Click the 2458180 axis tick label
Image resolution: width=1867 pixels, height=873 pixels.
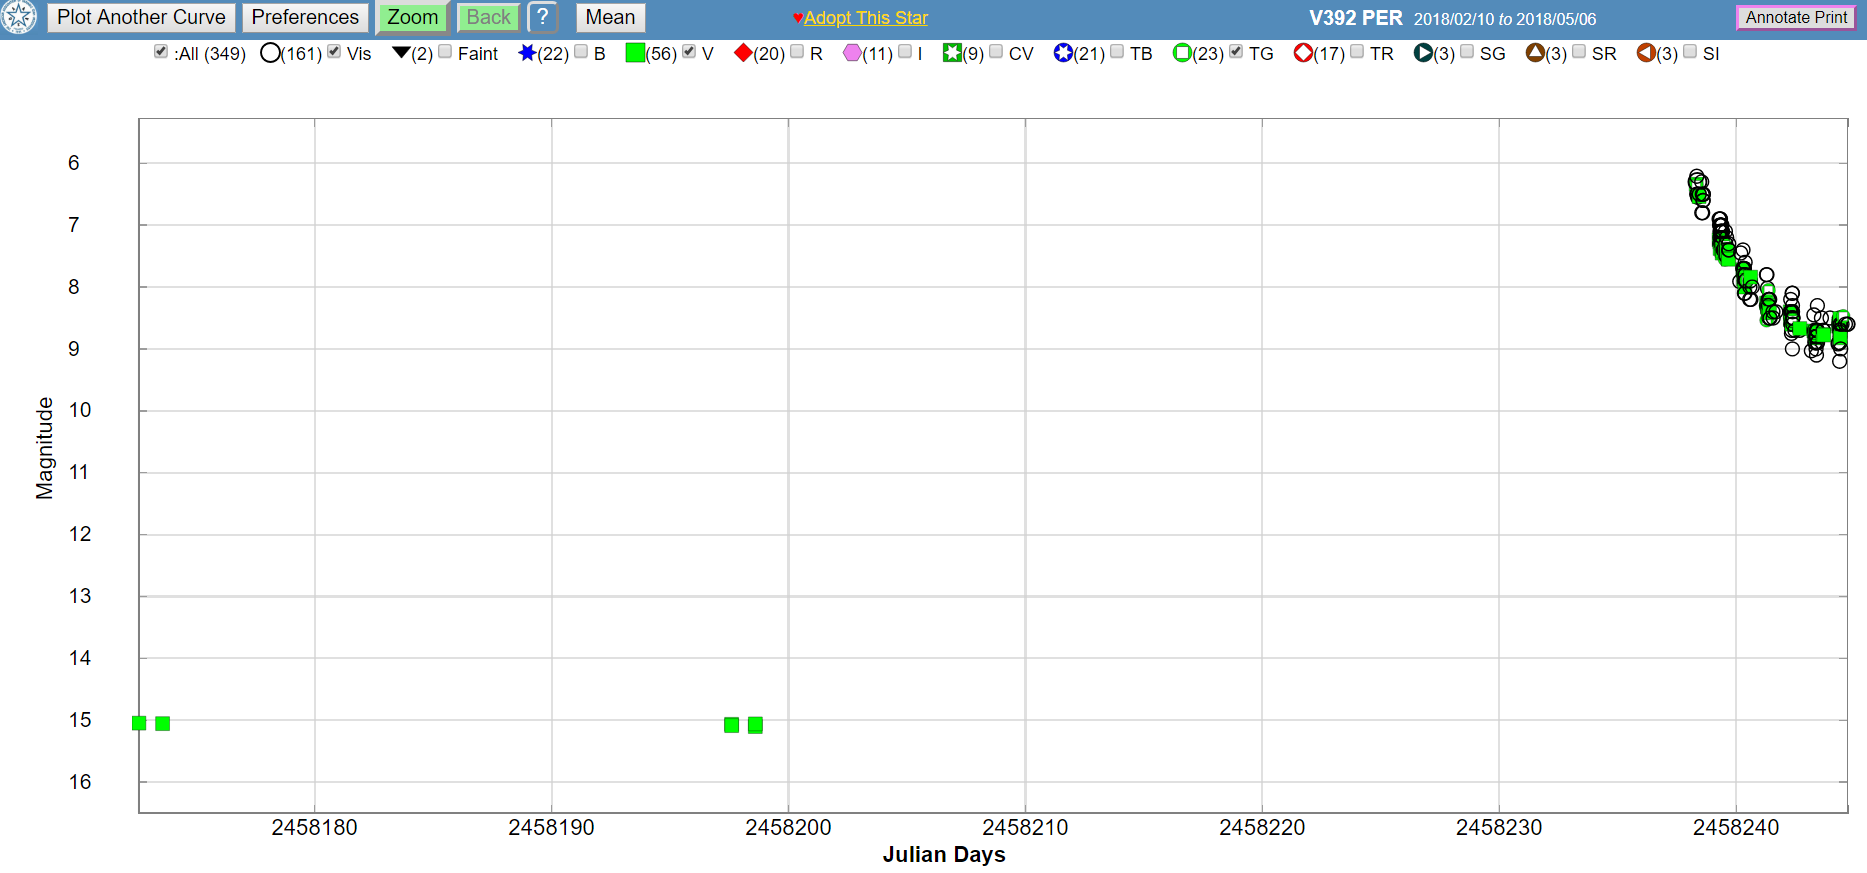pyautogui.click(x=314, y=827)
